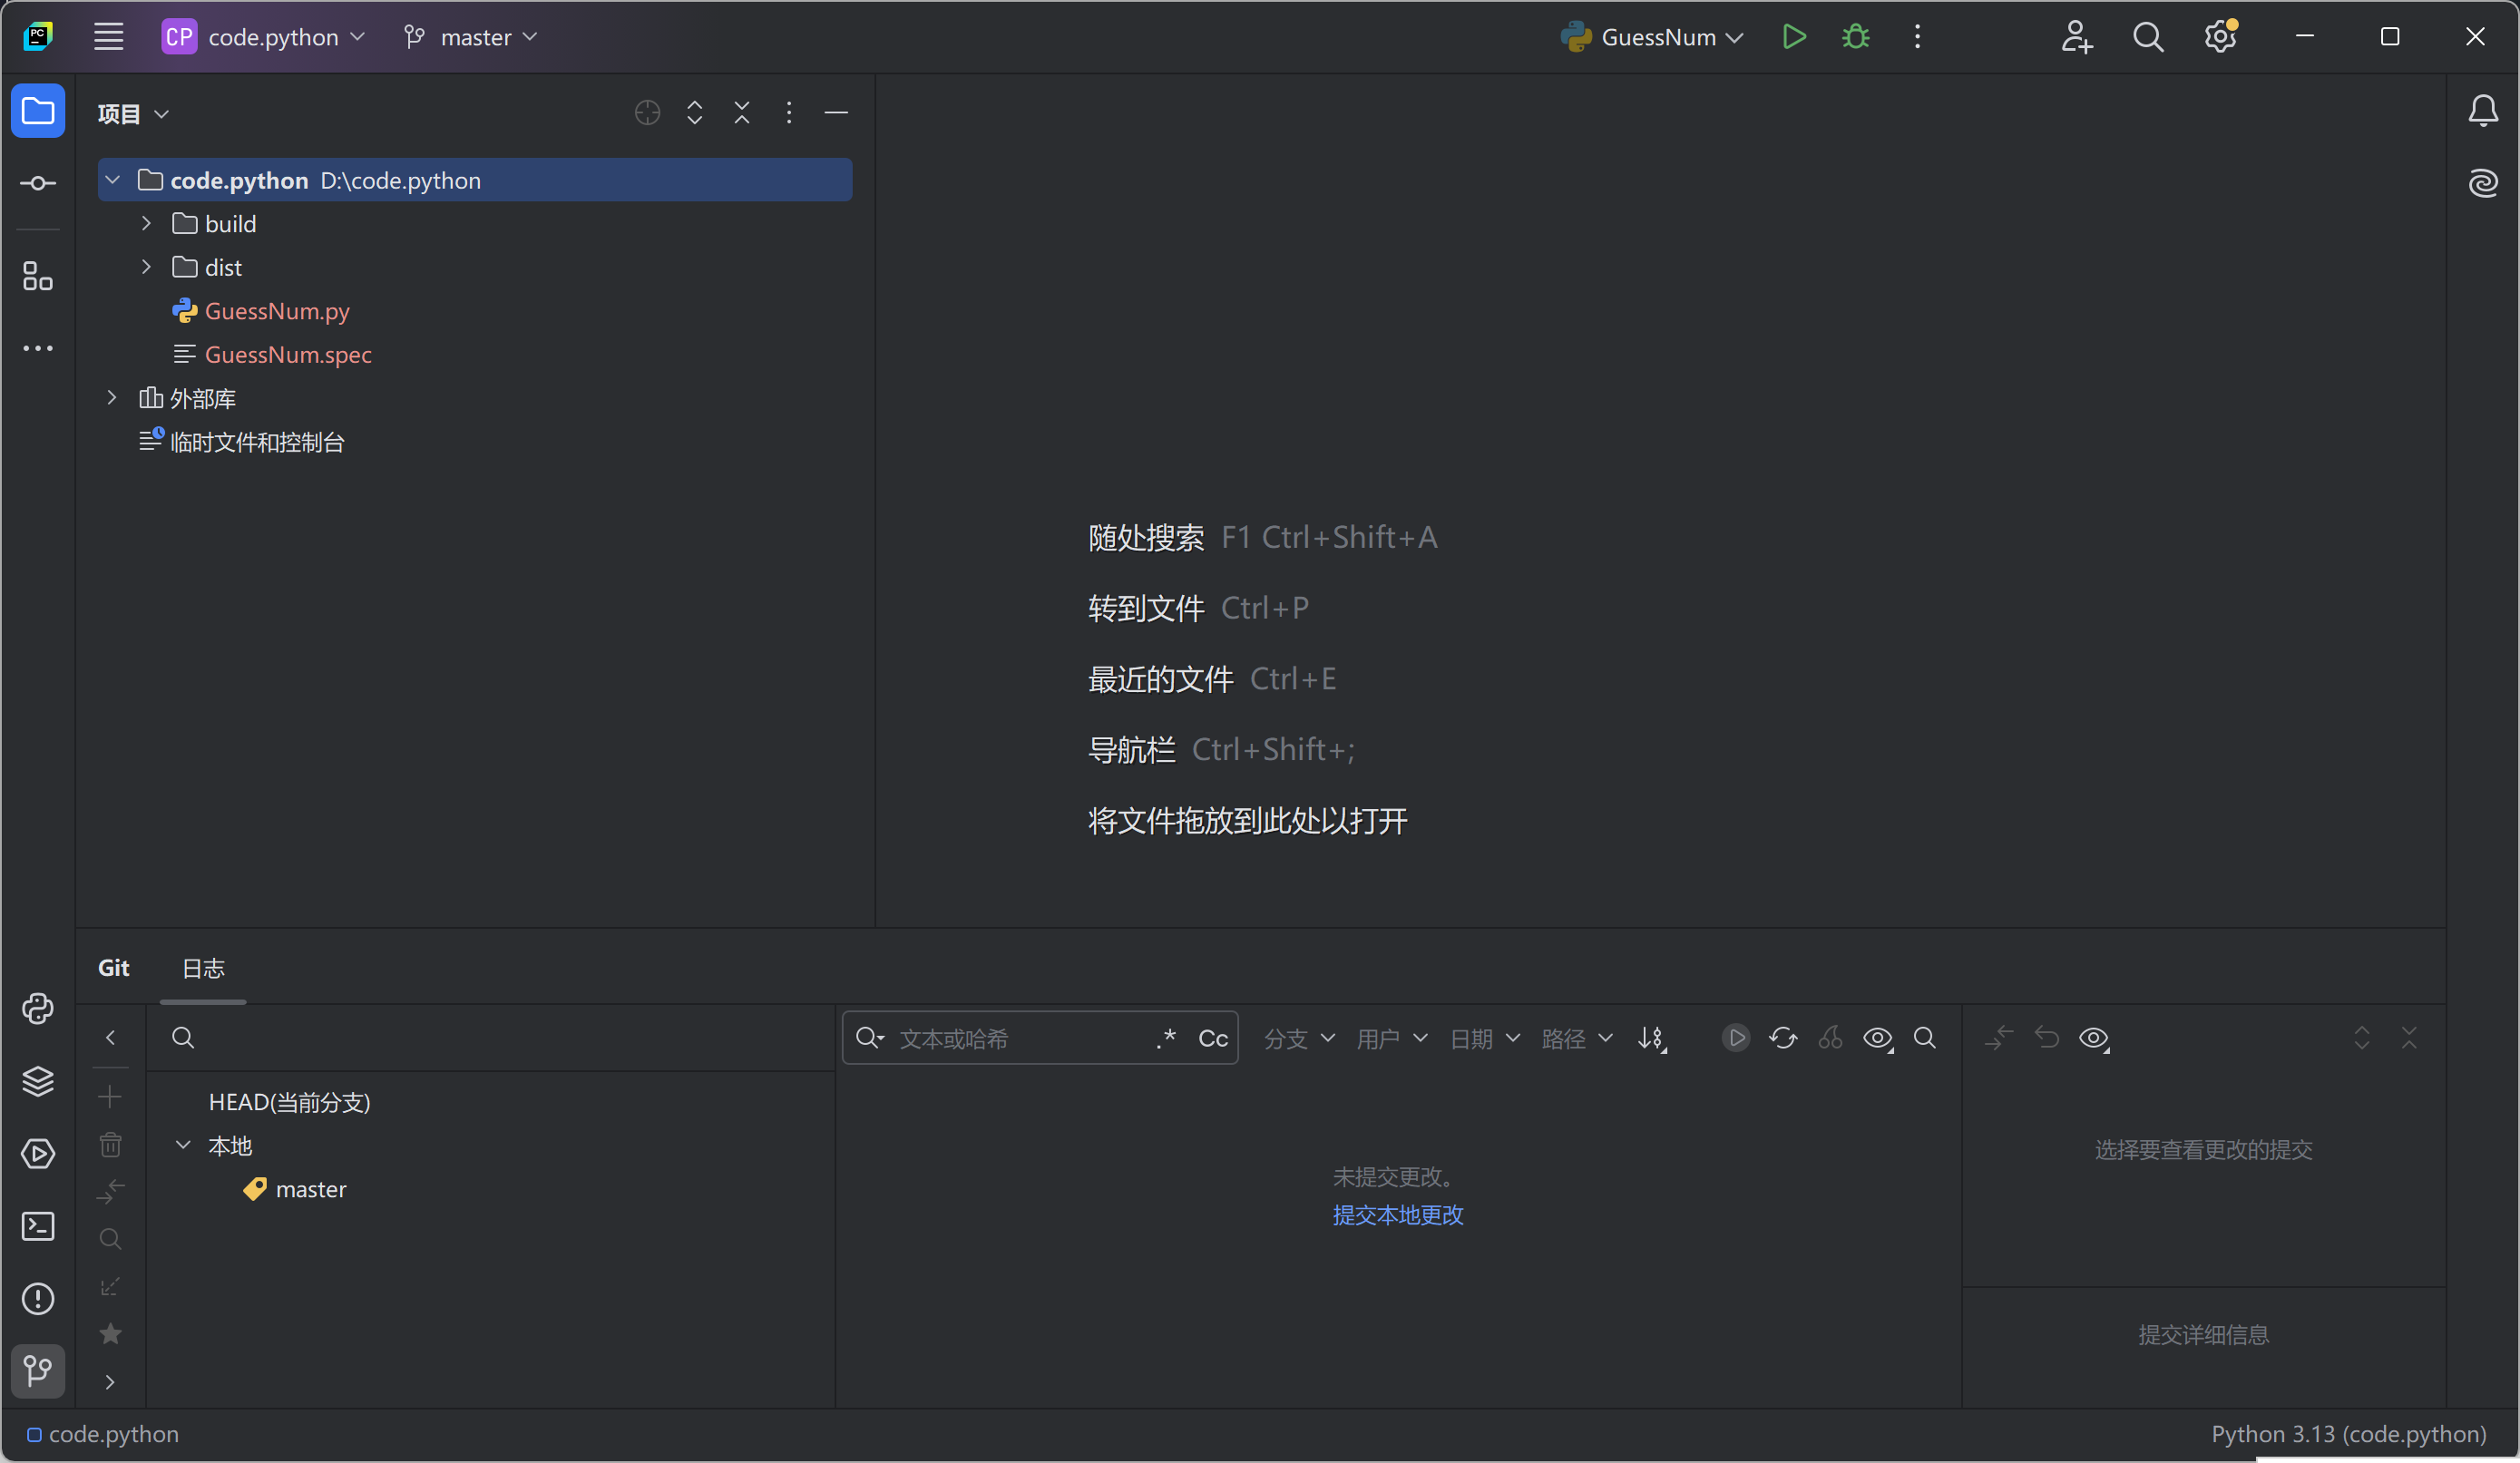This screenshot has width=2520, height=1463.
Task: Open the Terminal tool window
Action: [38, 1226]
